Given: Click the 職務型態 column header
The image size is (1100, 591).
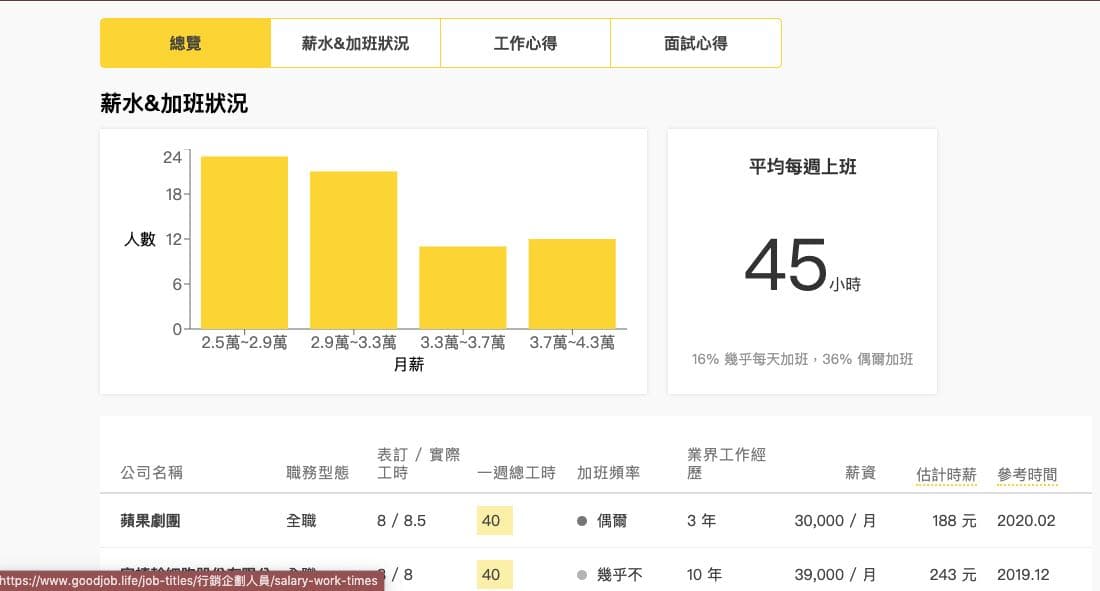Looking at the screenshot, I should [x=317, y=472].
